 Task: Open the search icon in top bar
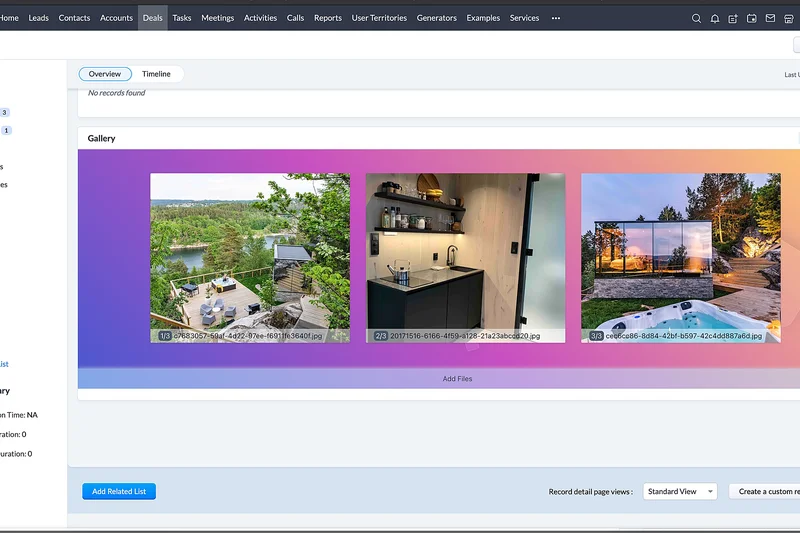(696, 18)
